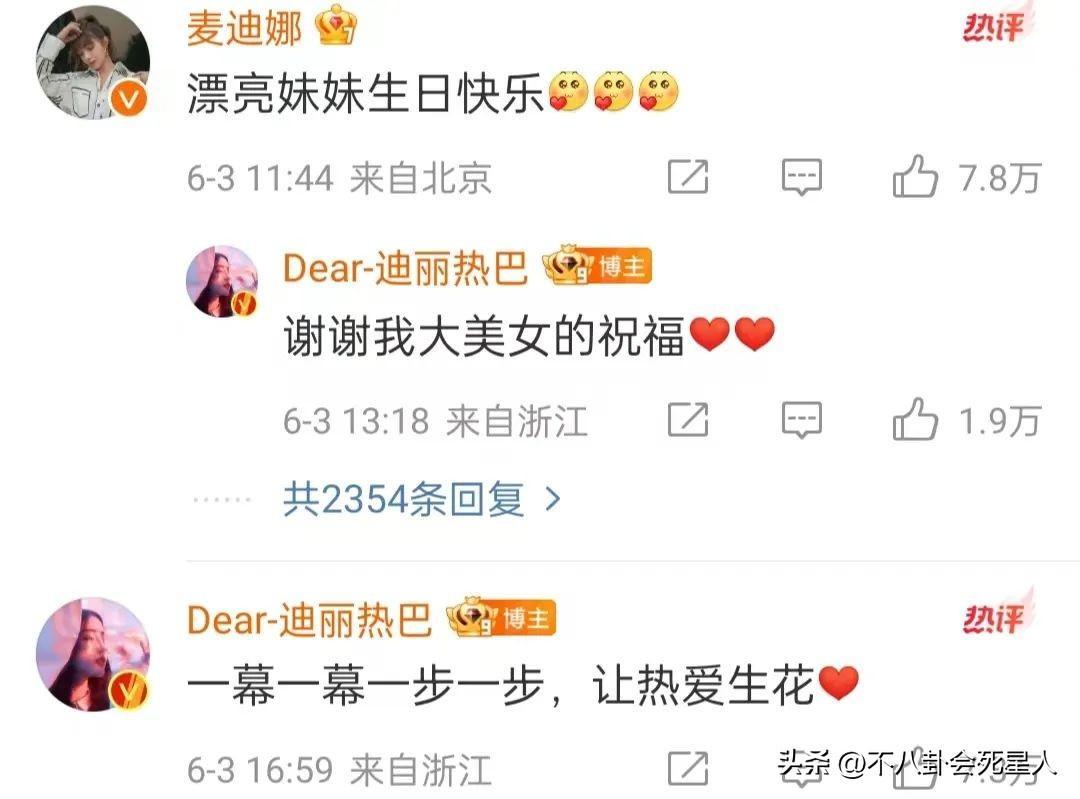
Task: Tap the crown badge next to 麦迪娜
Action: pyautogui.click(x=335, y=25)
